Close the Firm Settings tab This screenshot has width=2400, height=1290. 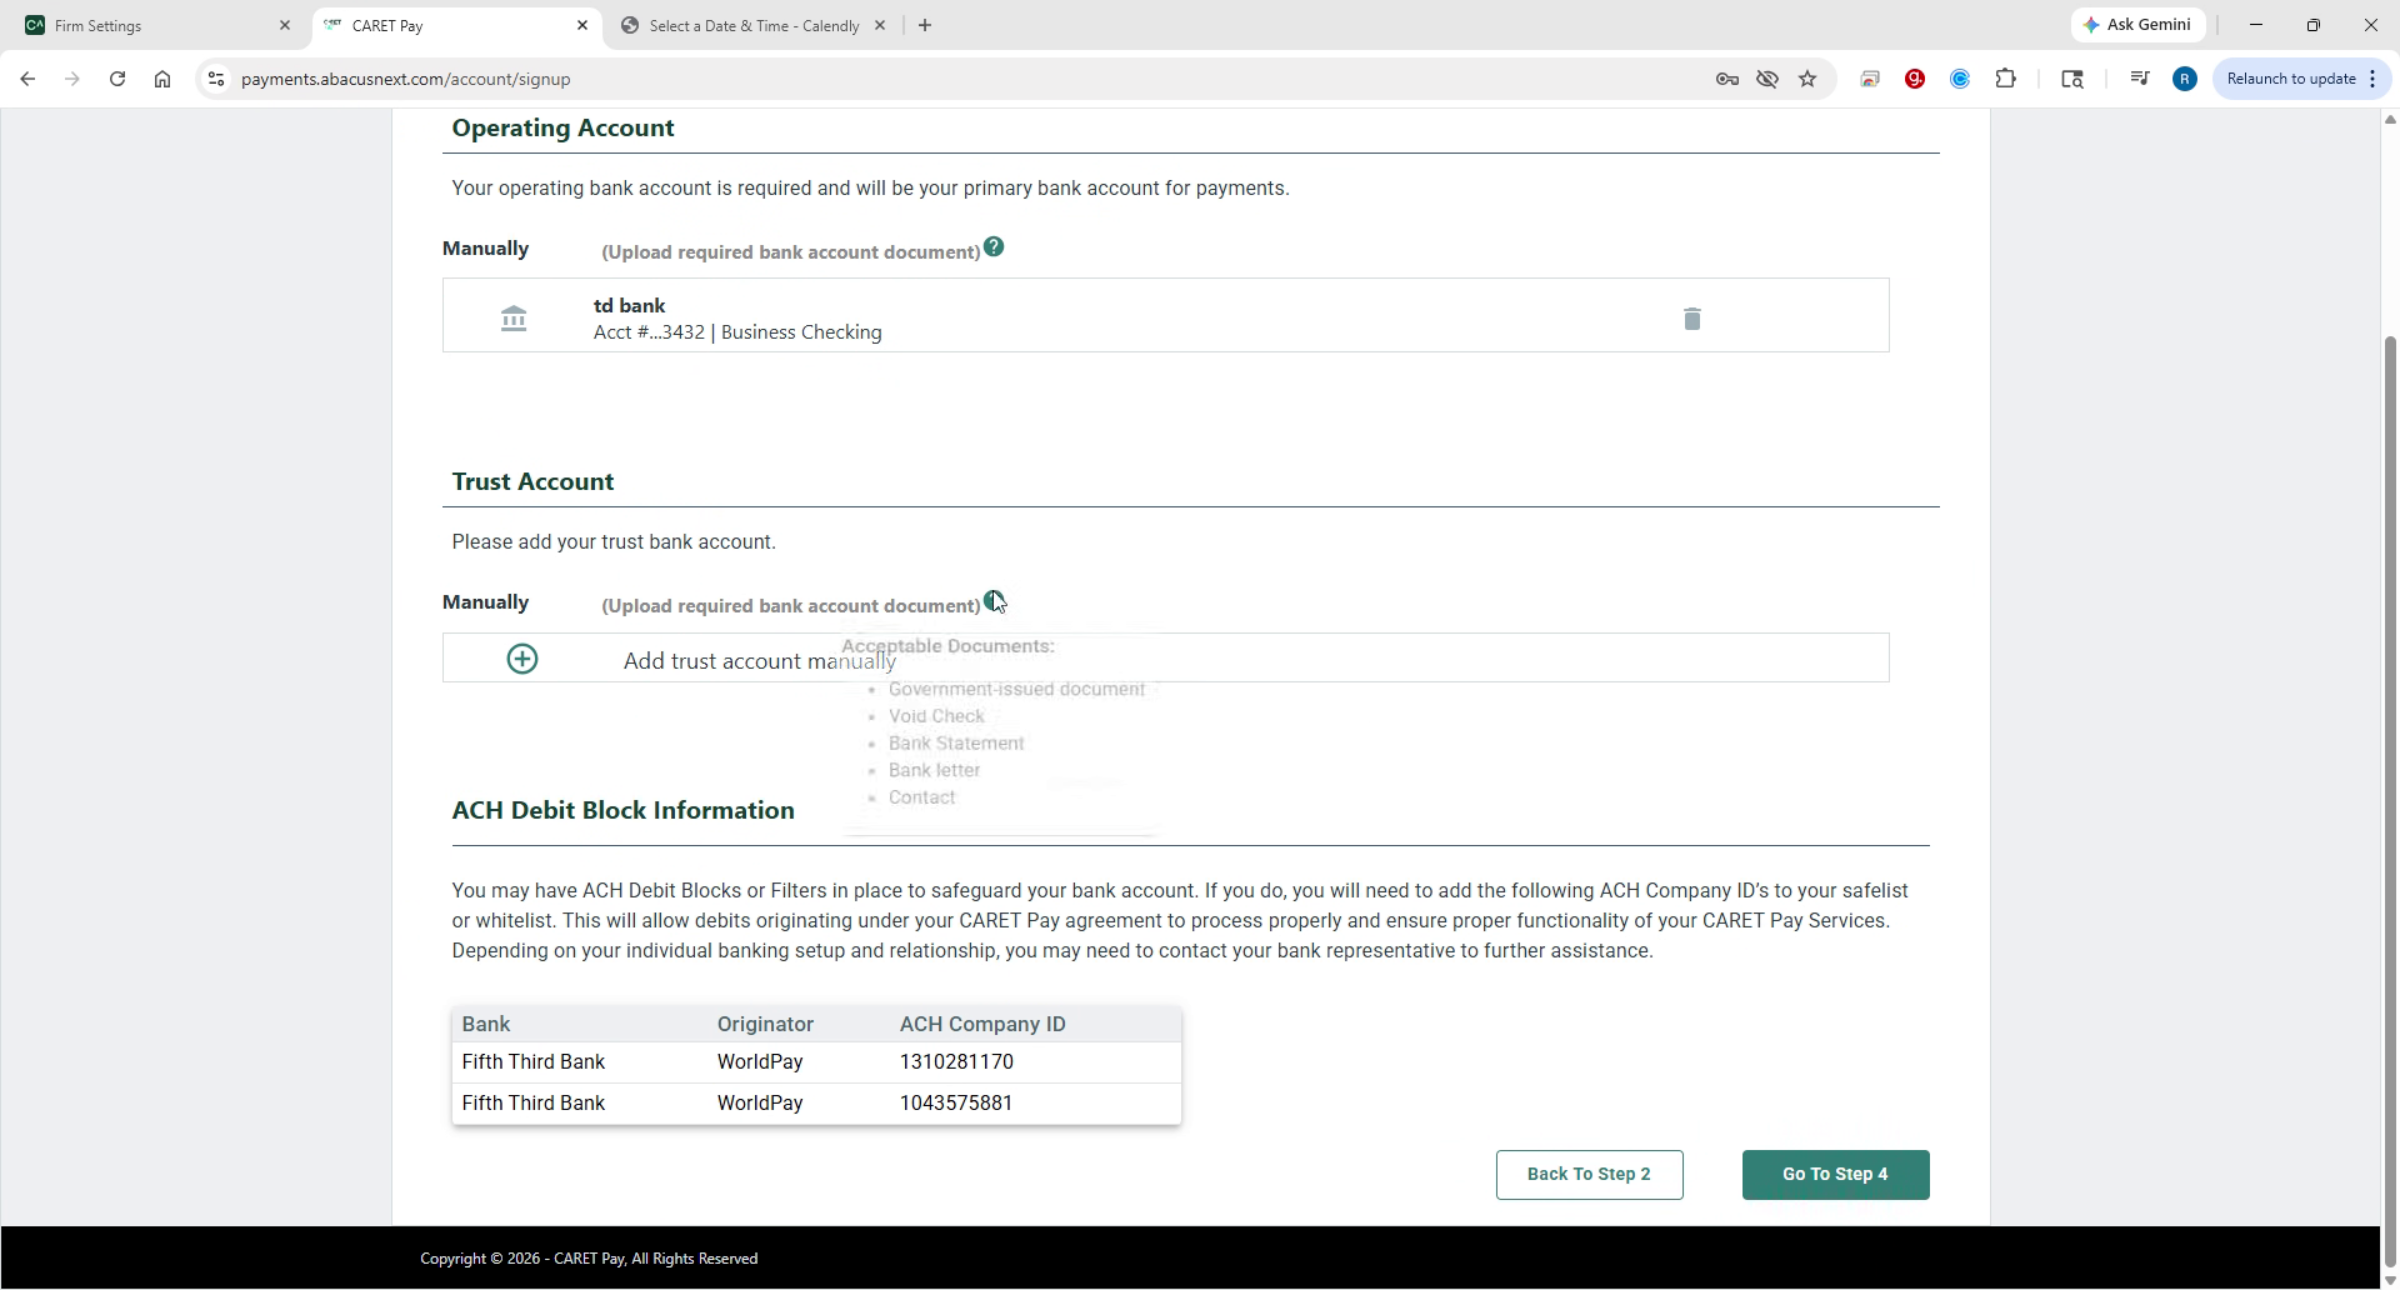(285, 25)
